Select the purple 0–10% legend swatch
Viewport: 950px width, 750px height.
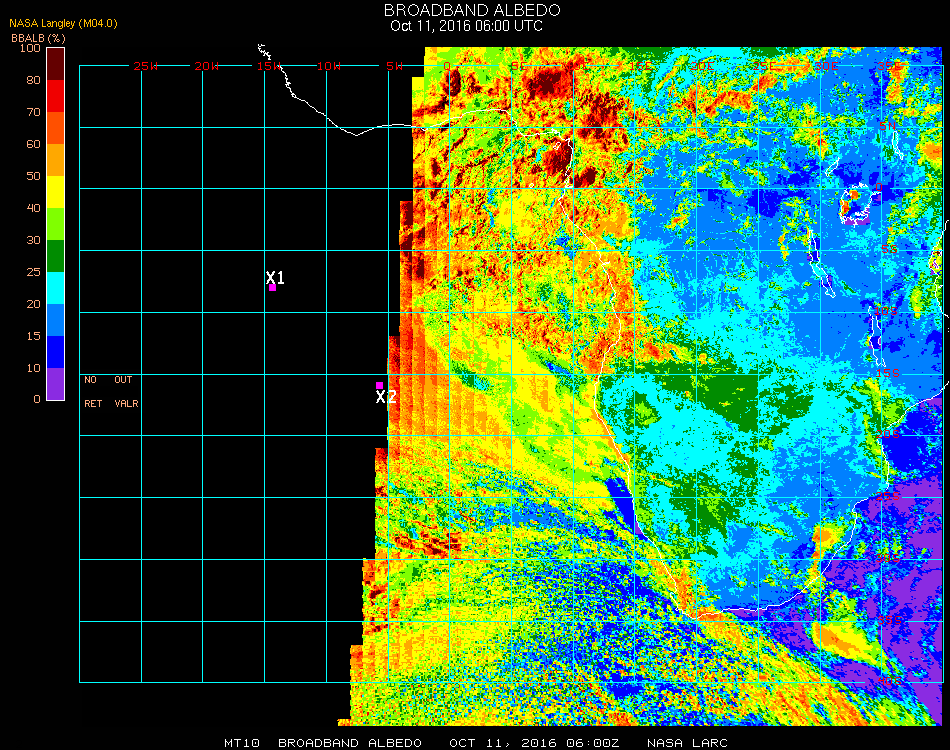56,384
